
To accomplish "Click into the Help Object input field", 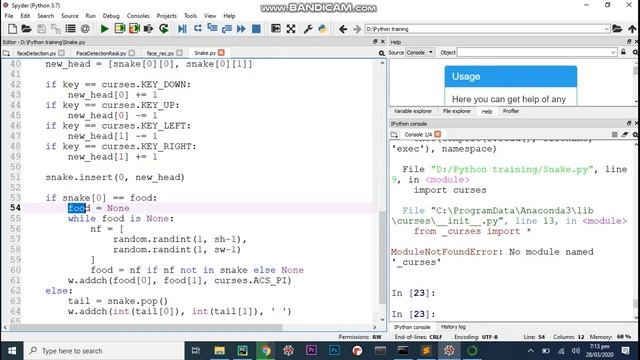I will tap(533, 52).
